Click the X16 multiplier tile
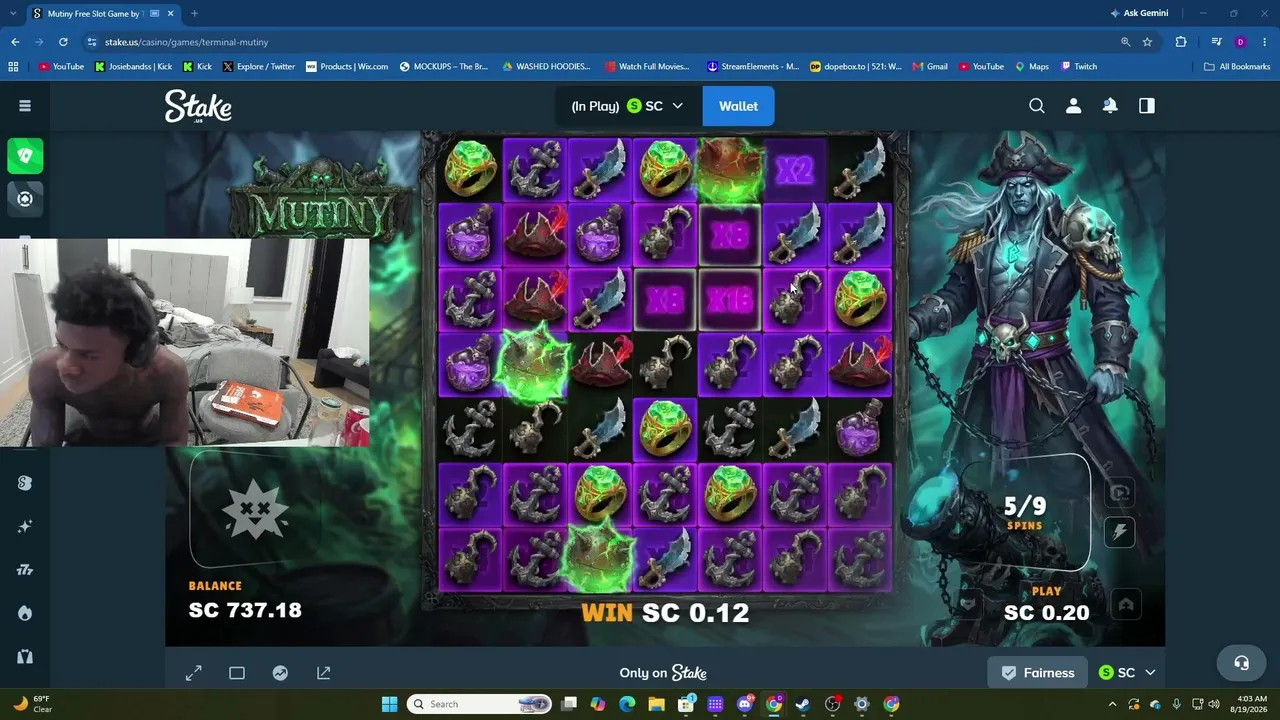The width and height of the screenshot is (1280, 720). (729, 300)
